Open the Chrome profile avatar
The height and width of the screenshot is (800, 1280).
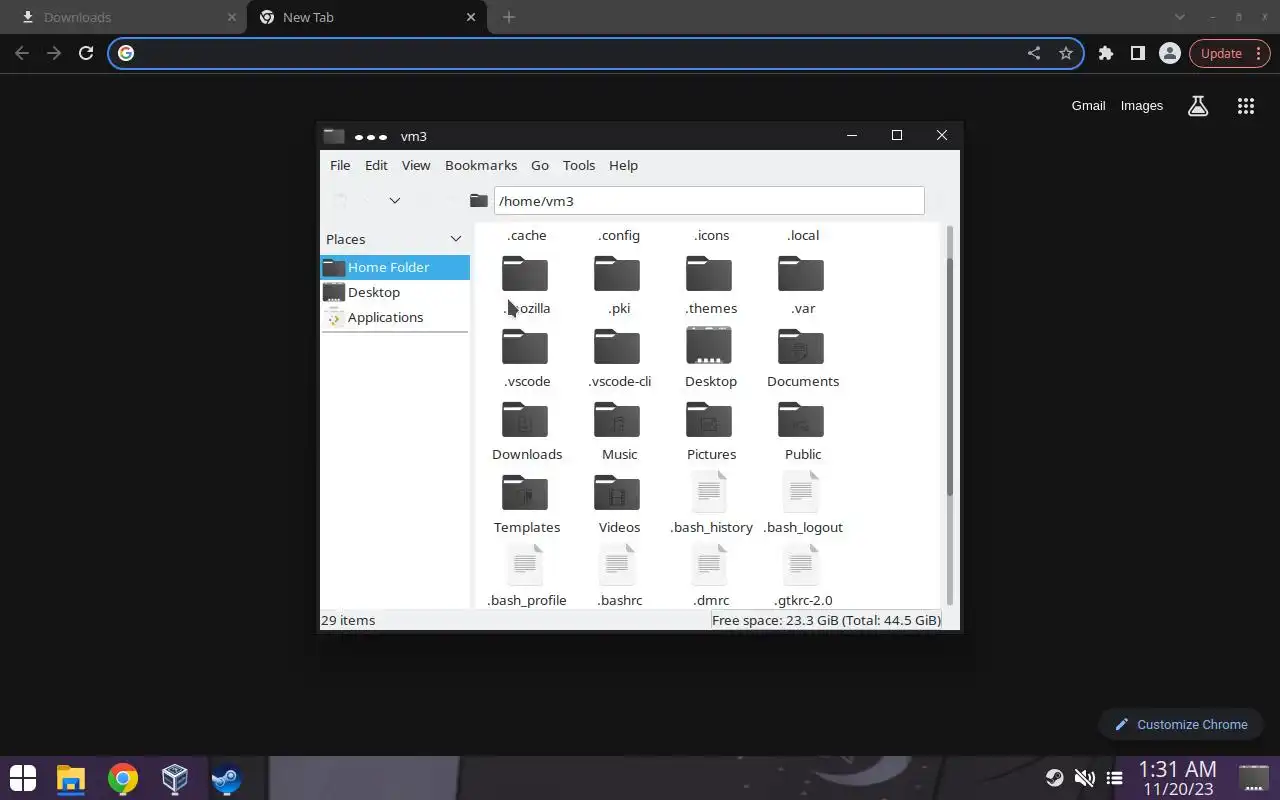coord(1169,53)
